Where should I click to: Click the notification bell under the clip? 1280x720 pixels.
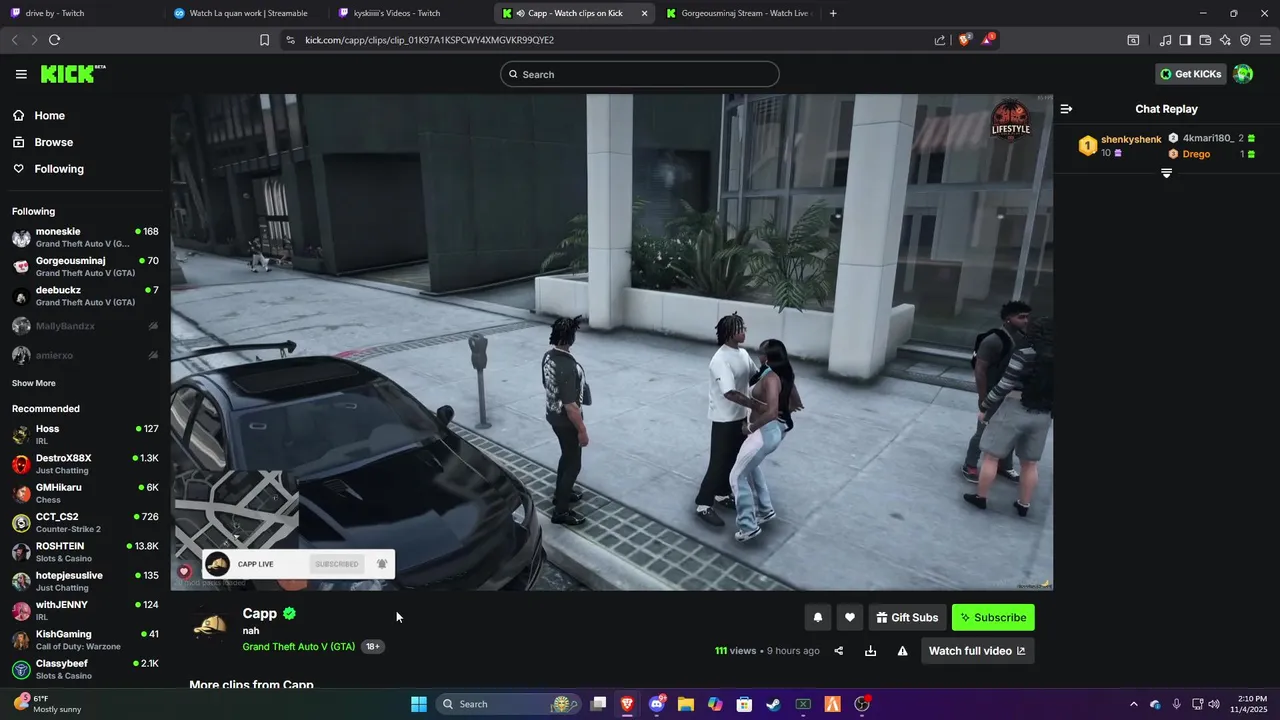817,617
